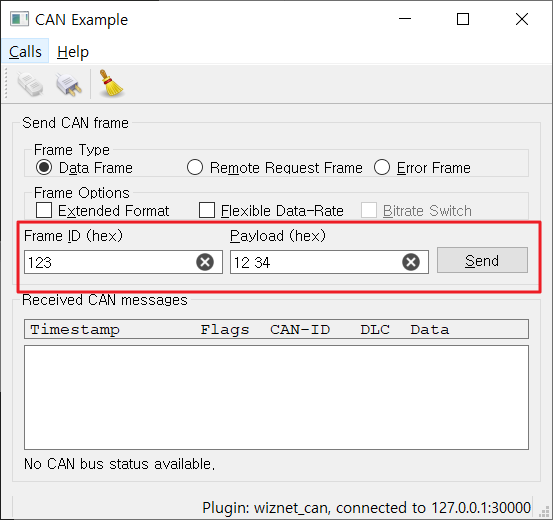The height and width of the screenshot is (520, 553).
Task: Close the CAN Example window
Action: point(522,19)
